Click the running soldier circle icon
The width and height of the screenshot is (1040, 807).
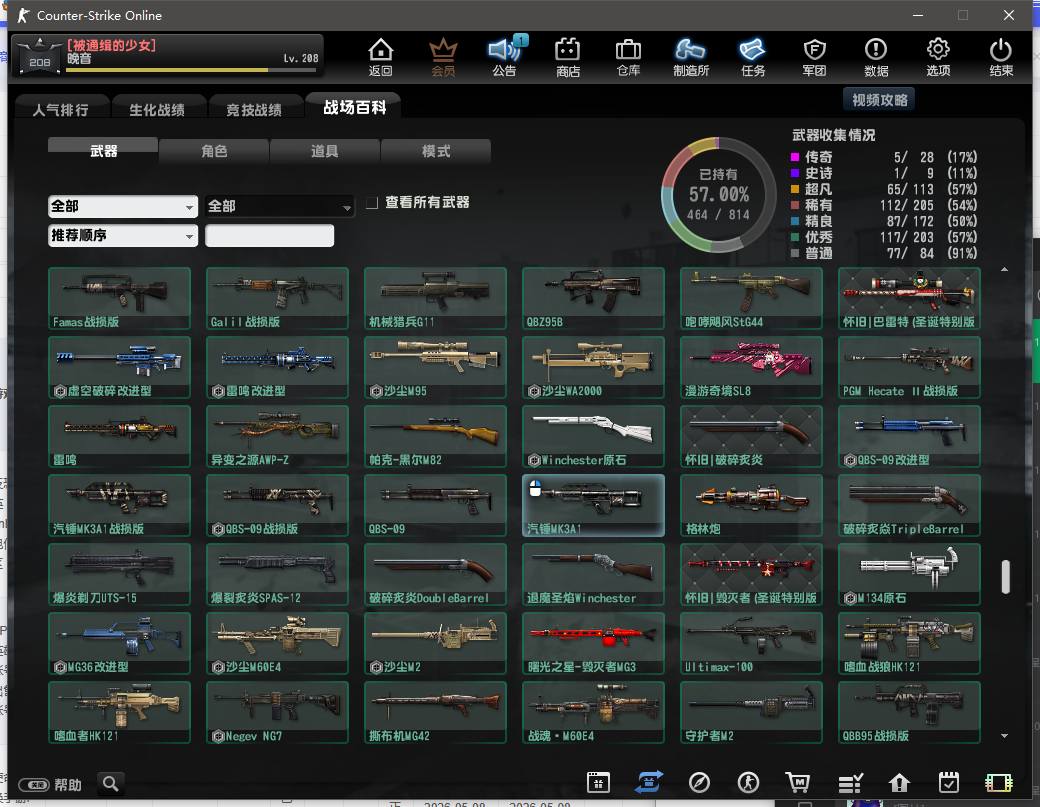pos(748,782)
